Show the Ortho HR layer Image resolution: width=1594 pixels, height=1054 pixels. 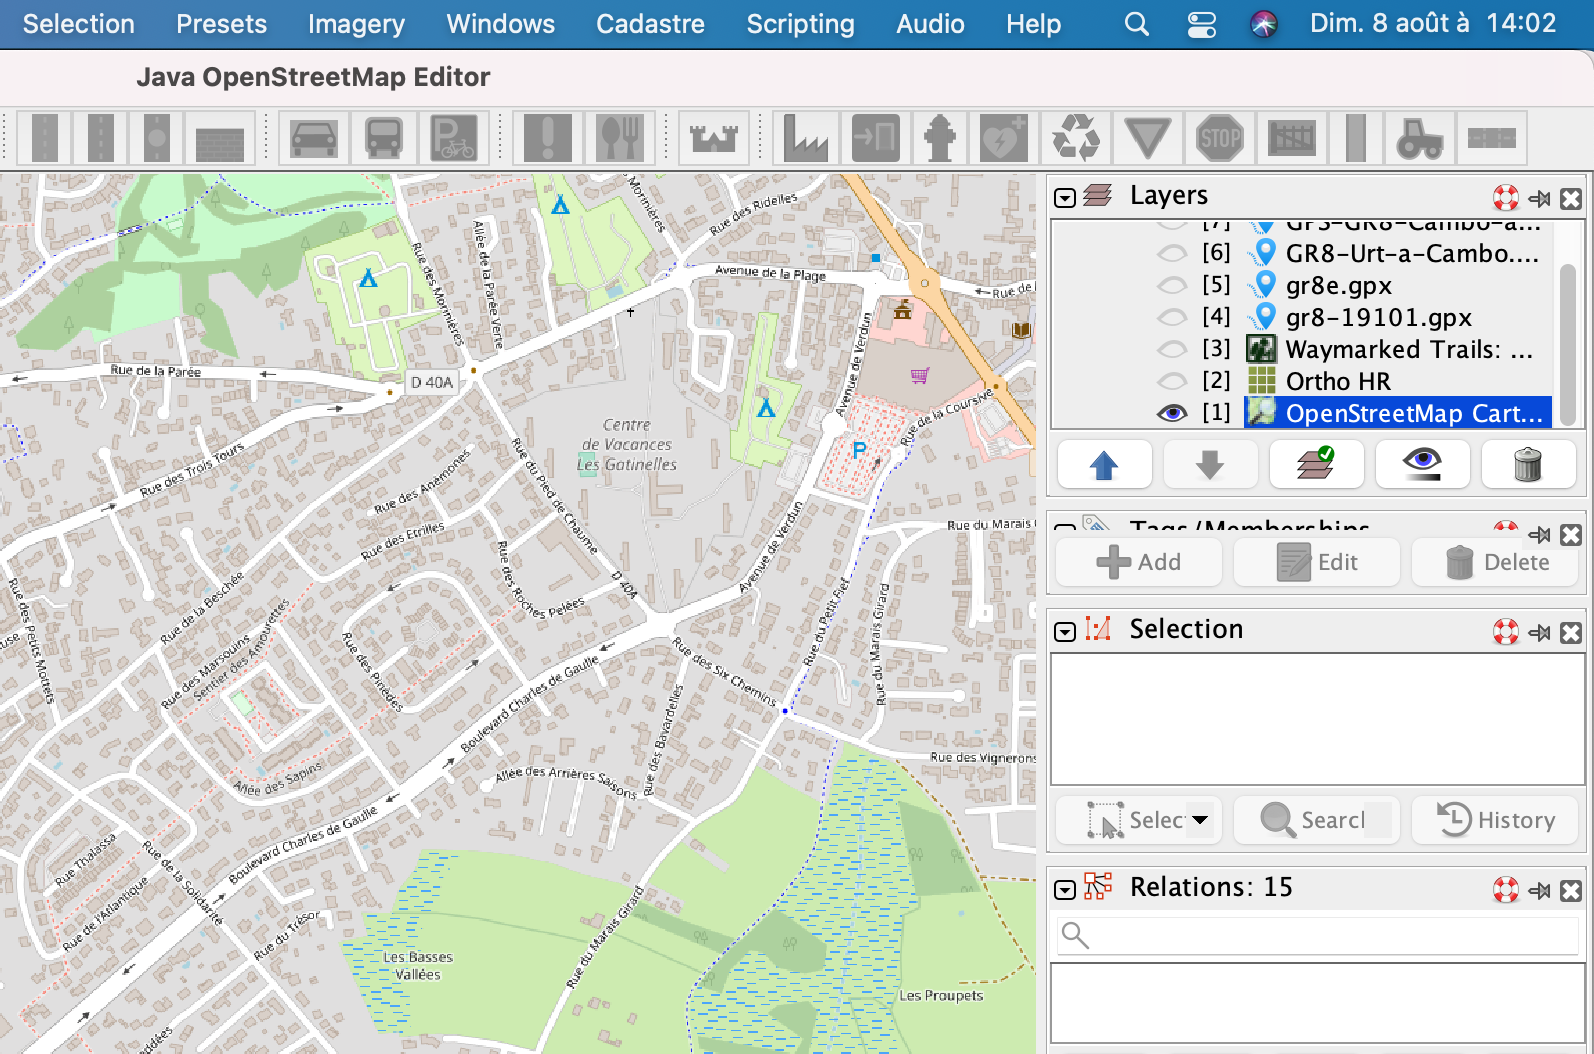pos(1172,381)
